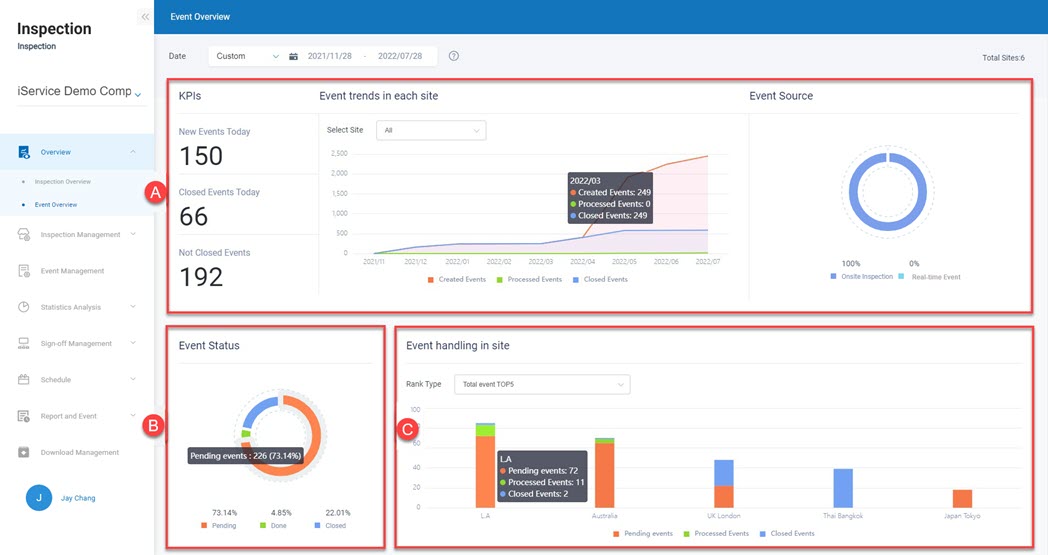Collapse the sidebar with double-chevron icon
Viewport: 1048px width, 555px height.
point(145,17)
